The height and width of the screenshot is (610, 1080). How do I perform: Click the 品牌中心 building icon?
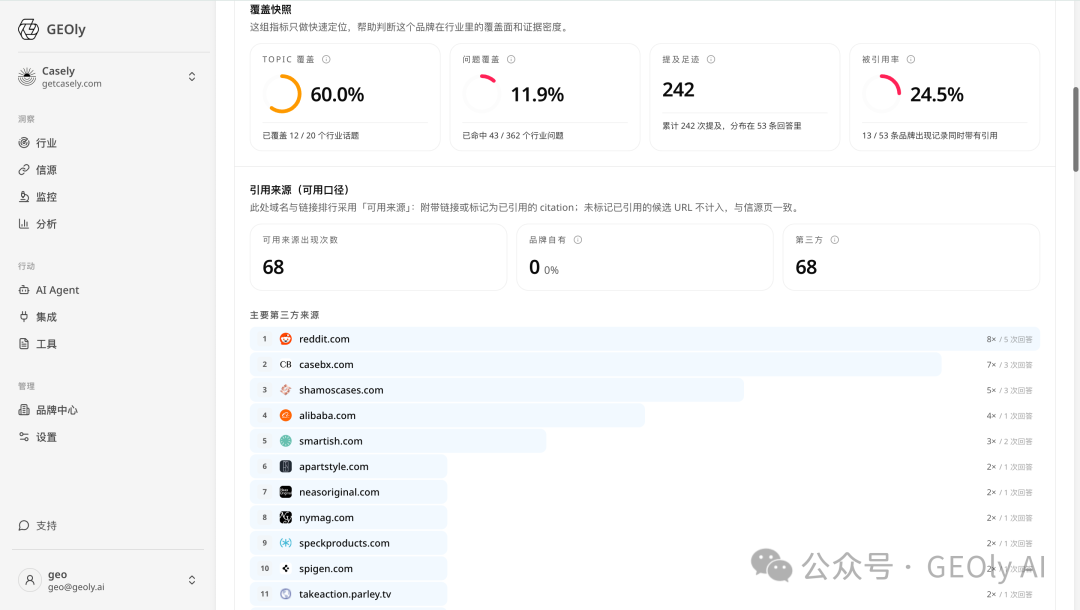(24, 410)
